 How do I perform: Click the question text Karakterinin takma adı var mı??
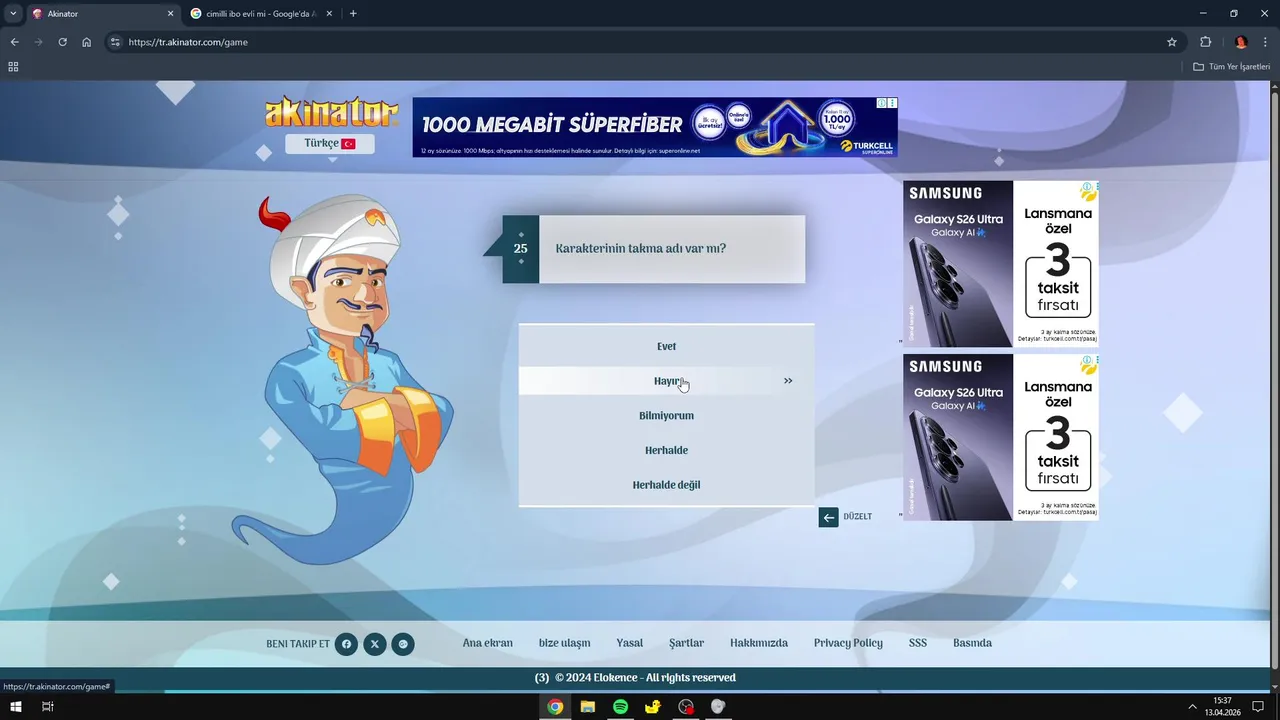[641, 249]
